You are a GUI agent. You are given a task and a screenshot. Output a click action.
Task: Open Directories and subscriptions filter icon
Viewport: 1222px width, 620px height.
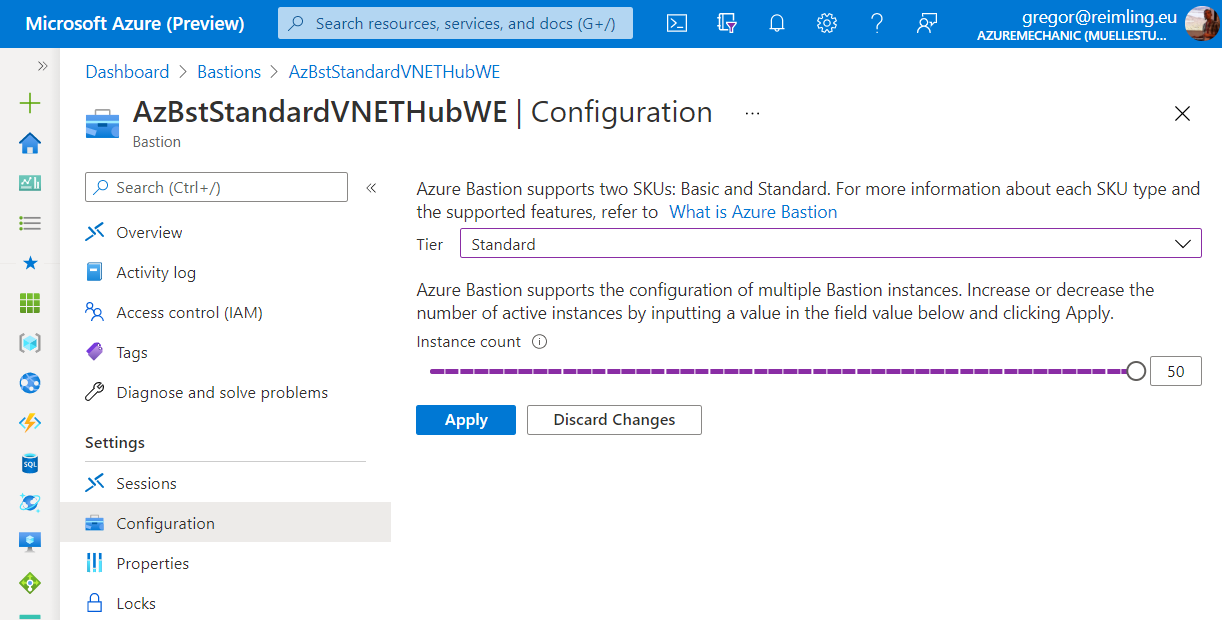pos(727,23)
